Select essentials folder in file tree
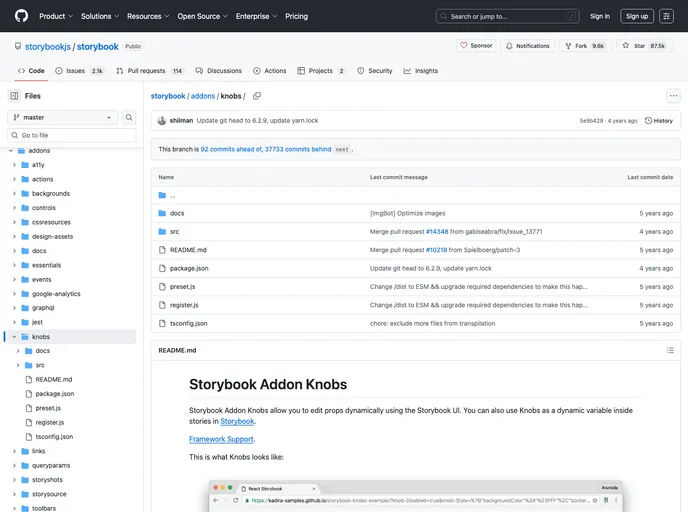Screen dimensions: 688x512 [x=46, y=265]
